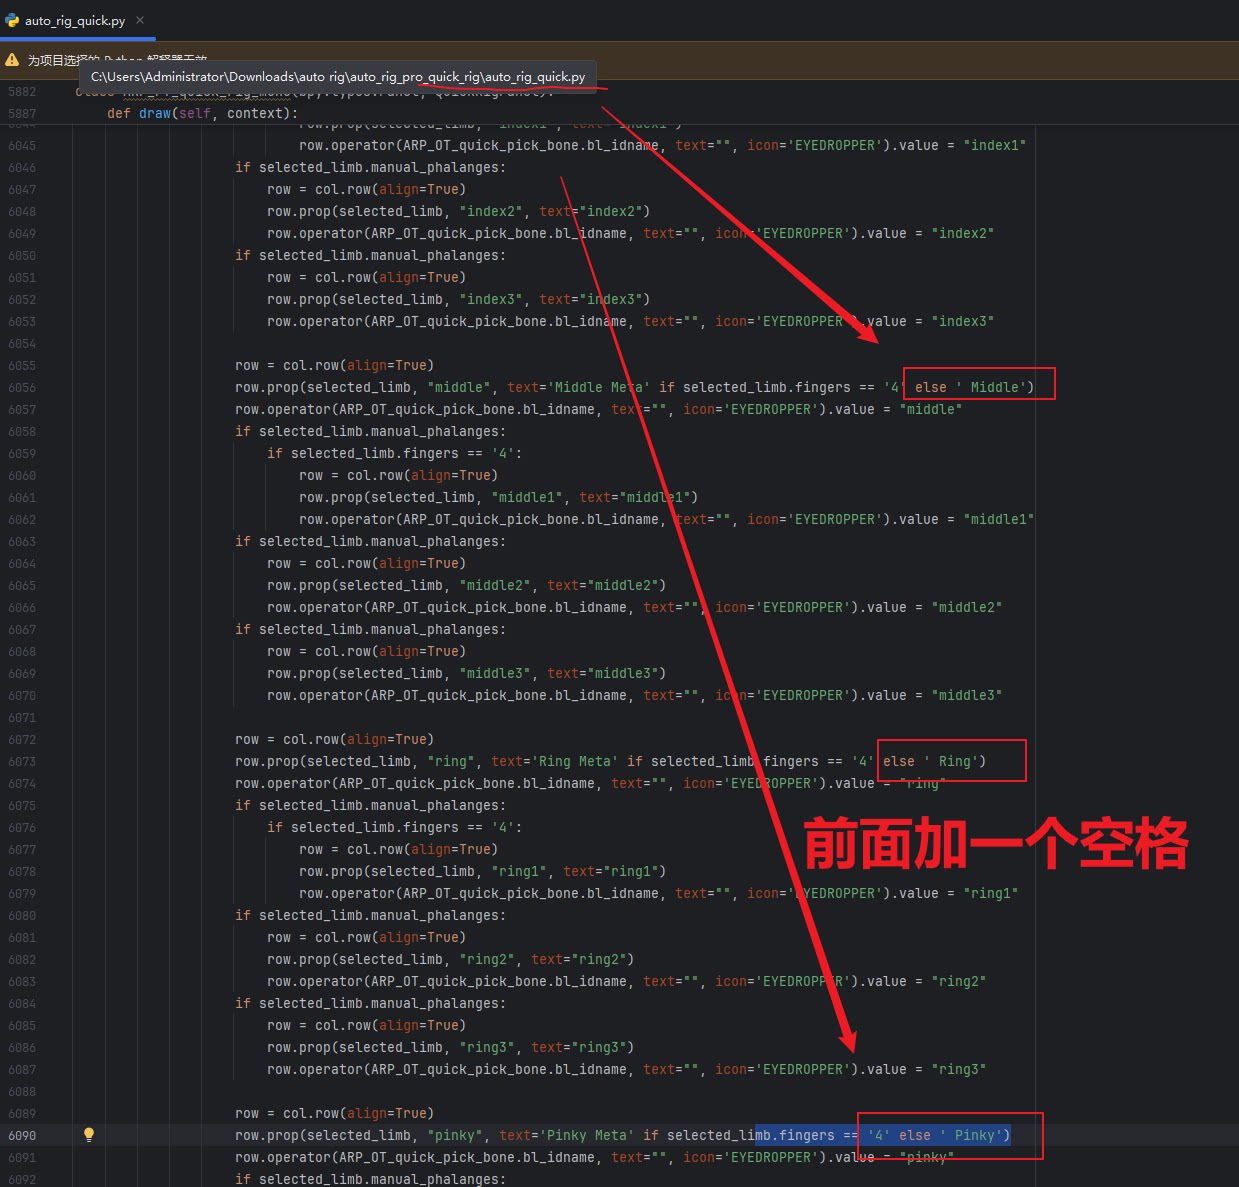The image size is (1239, 1187).
Task: Click 'row = col.row(align=True)' on line 6055
Action: coord(334,365)
